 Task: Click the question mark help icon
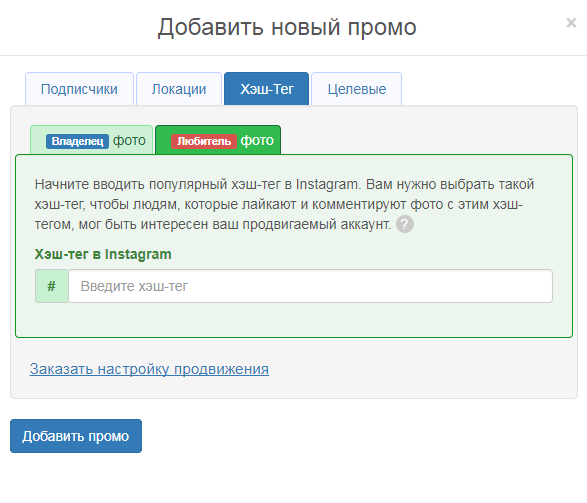point(405,224)
